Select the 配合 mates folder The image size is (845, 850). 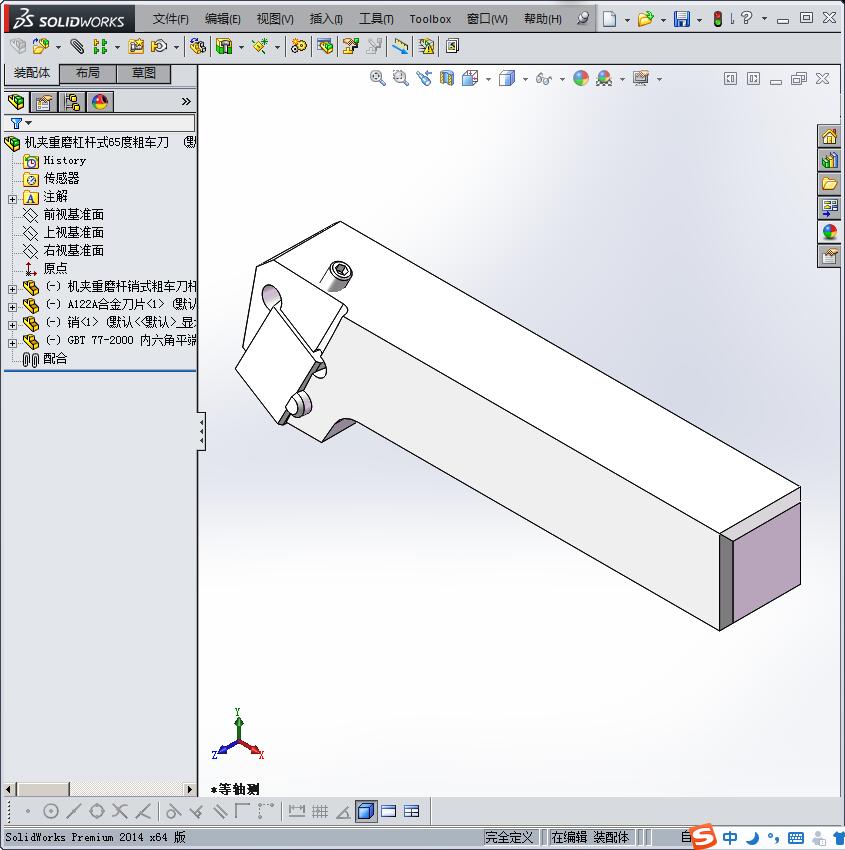point(55,358)
